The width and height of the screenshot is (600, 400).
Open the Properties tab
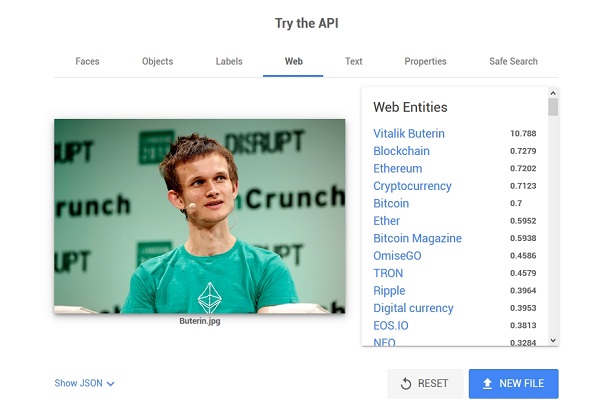425,61
